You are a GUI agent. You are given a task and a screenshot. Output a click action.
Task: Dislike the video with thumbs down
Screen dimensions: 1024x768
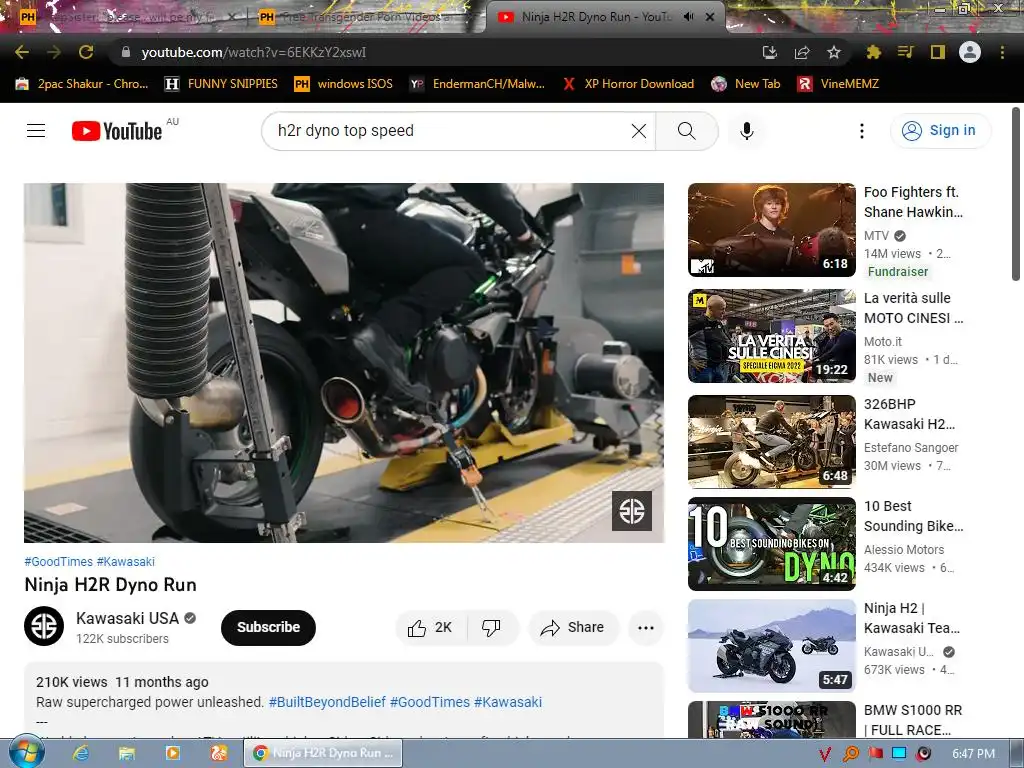tap(491, 628)
